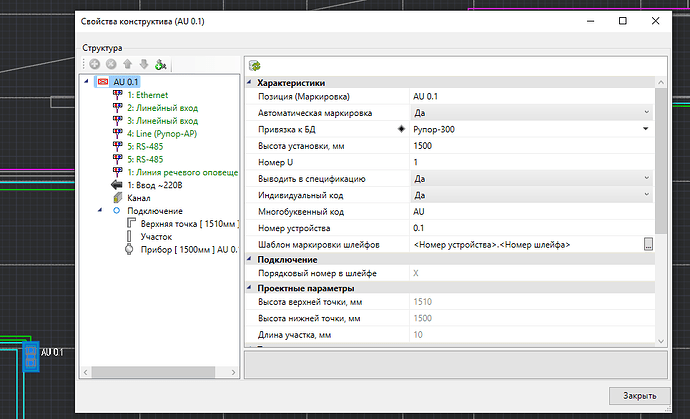690x419 pixels.
Task: Select the '1: Ввод ~220В' arrow item
Action: tap(153, 184)
